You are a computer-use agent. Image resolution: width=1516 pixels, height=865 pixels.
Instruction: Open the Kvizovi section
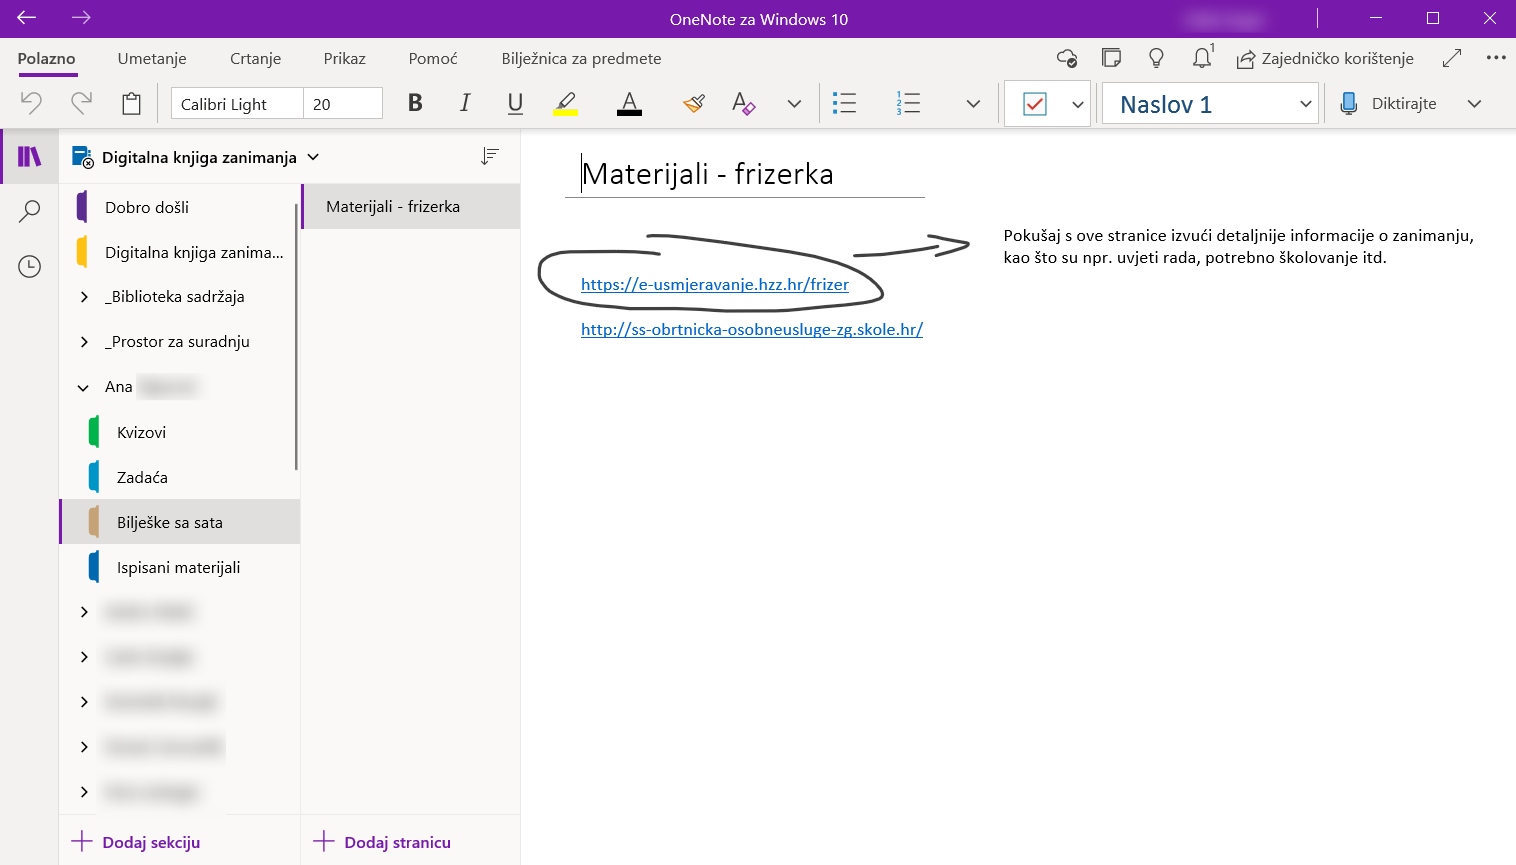(180, 432)
